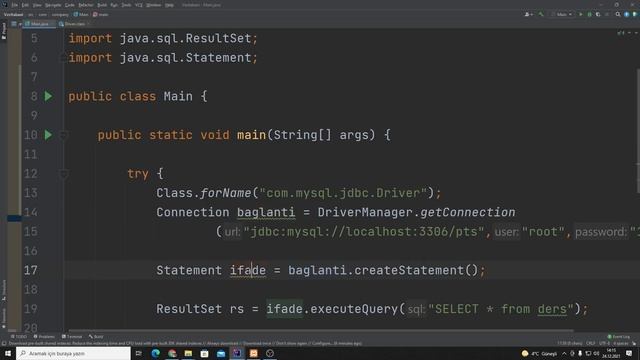This screenshot has height=360, width=640.
Task: Open the Help menu
Action: 169,5
